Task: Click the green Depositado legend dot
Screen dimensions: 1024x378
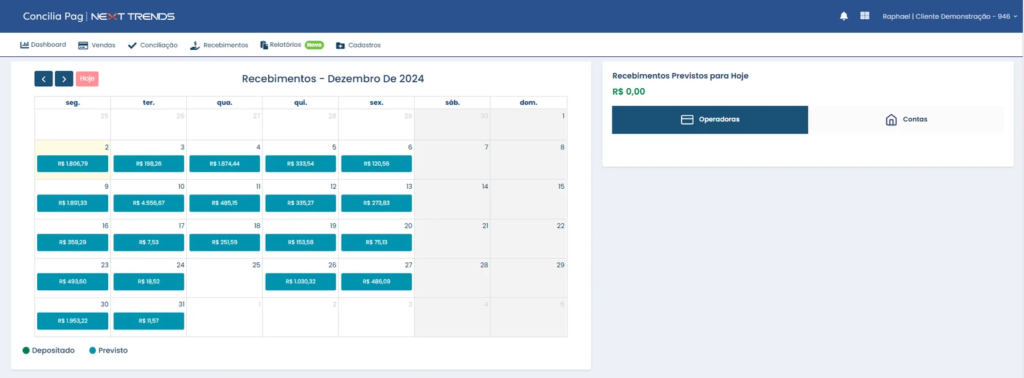Action: (x=26, y=351)
